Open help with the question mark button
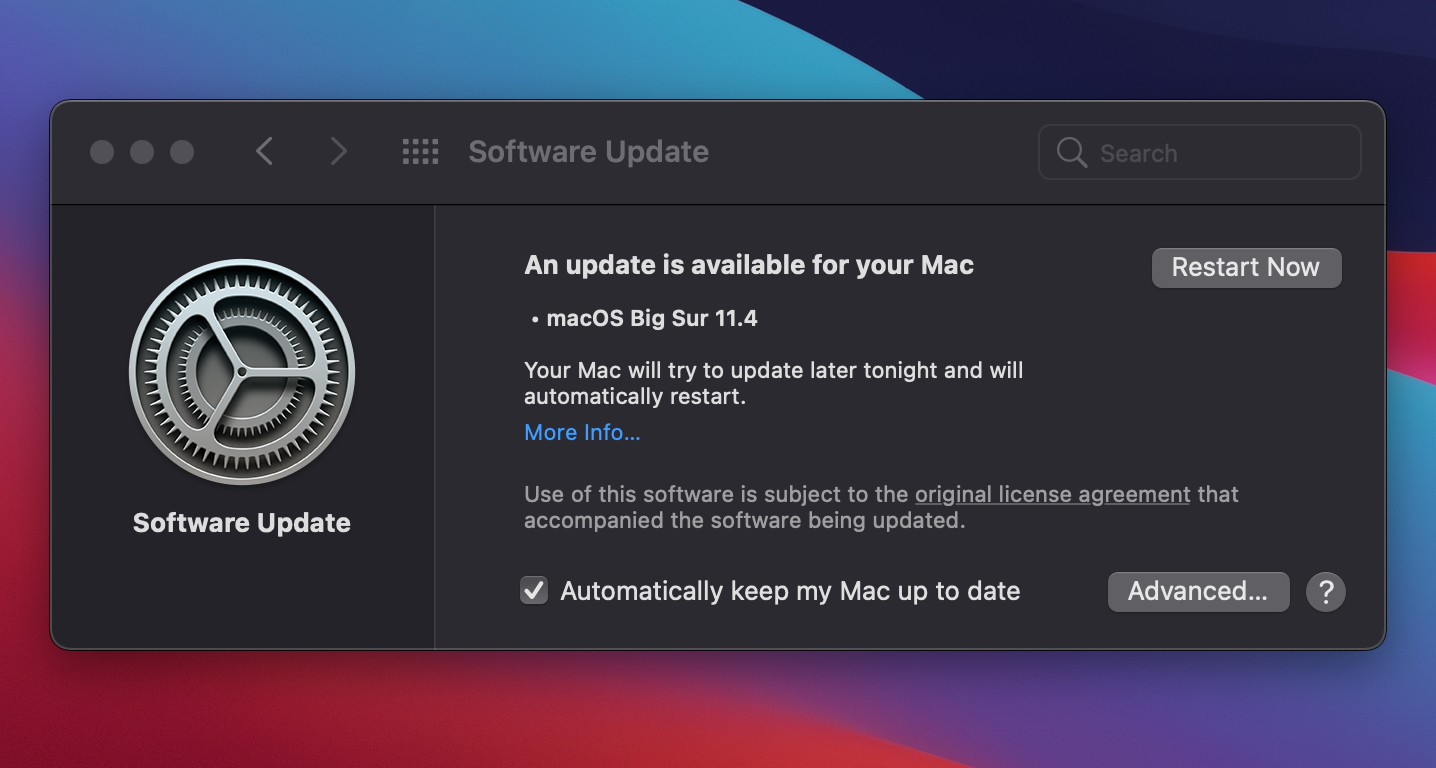Image resolution: width=1436 pixels, height=768 pixels. coord(1325,592)
